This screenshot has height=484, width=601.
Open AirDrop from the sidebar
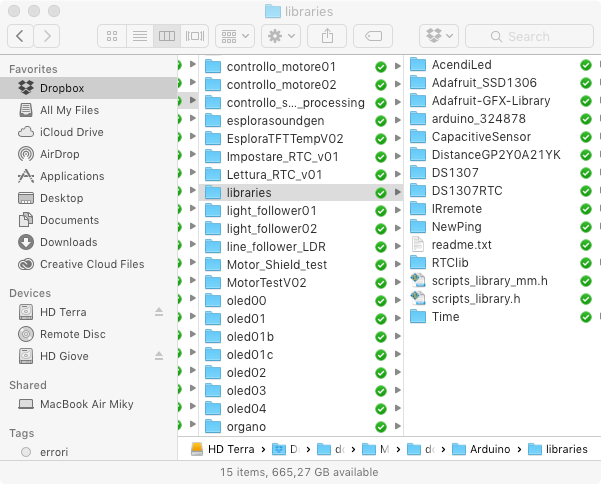pyautogui.click(x=58, y=154)
